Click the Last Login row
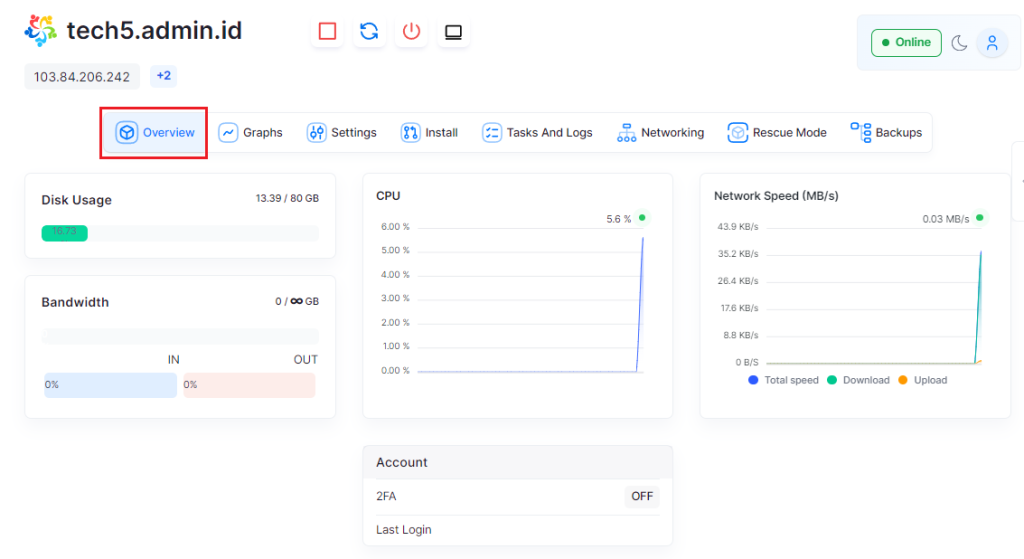The width and height of the screenshot is (1024, 559). 517,530
